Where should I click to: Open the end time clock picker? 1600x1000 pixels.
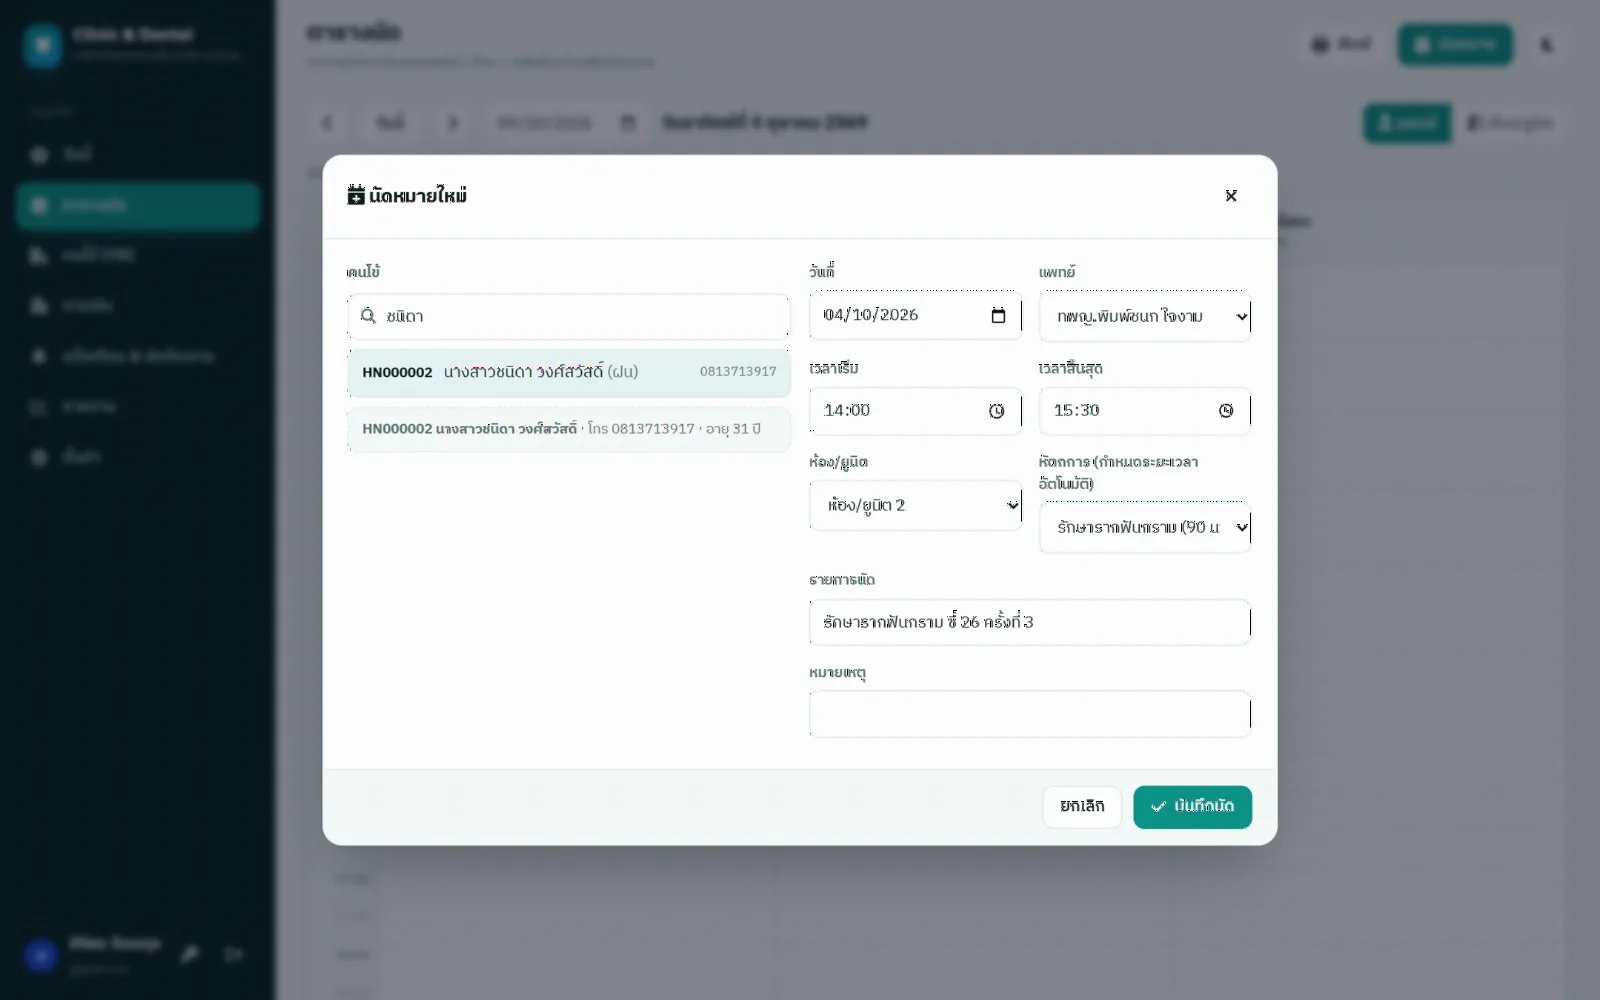1226,411
